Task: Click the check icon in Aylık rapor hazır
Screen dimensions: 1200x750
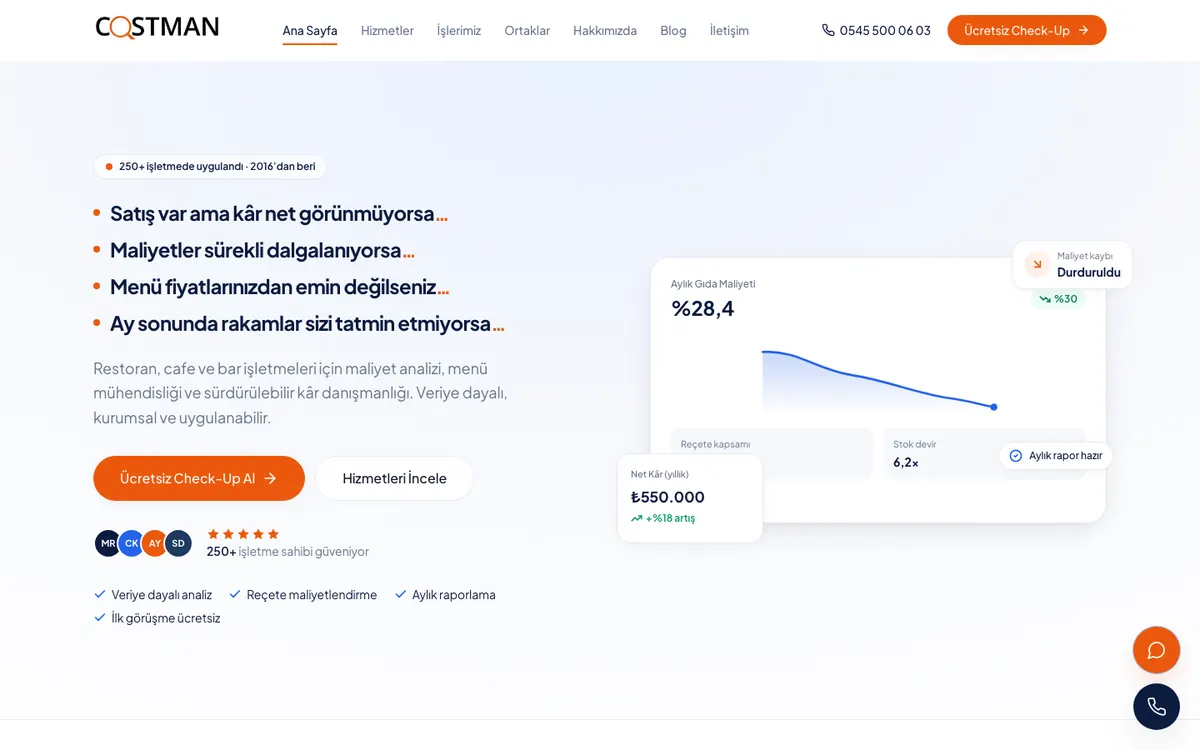Action: tap(1016, 456)
